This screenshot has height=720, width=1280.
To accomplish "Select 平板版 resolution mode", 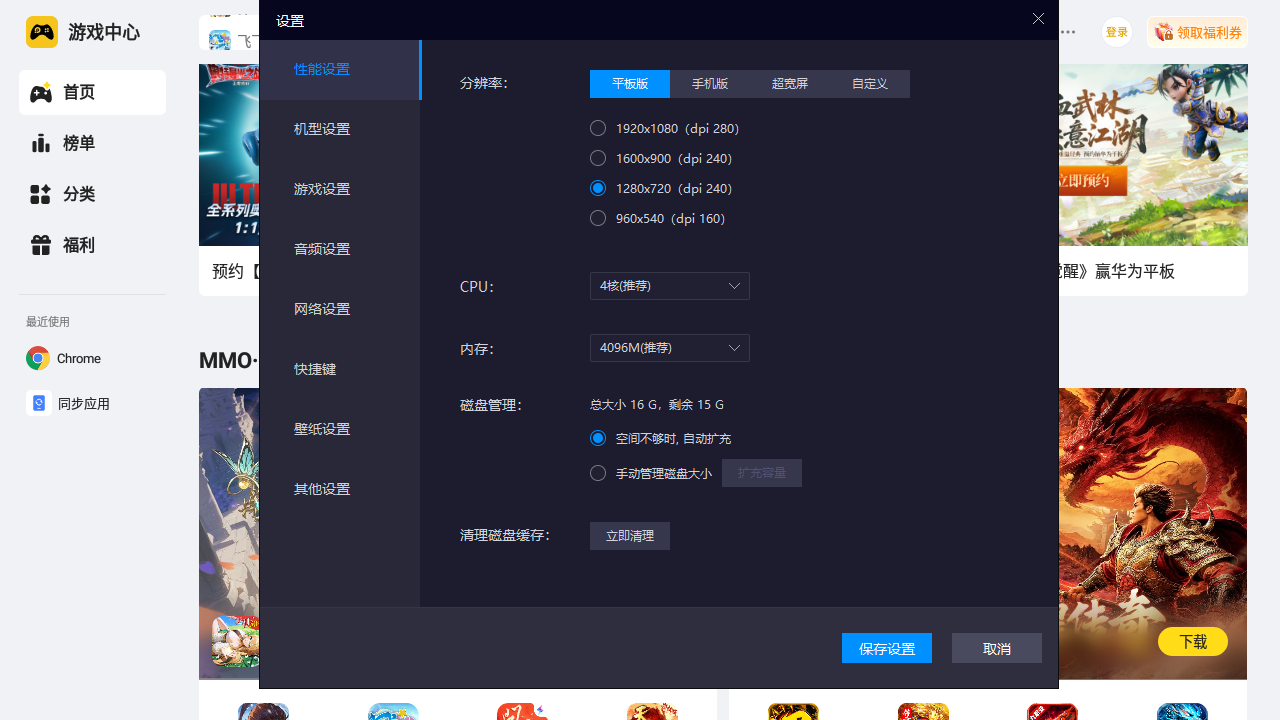I will [x=630, y=84].
